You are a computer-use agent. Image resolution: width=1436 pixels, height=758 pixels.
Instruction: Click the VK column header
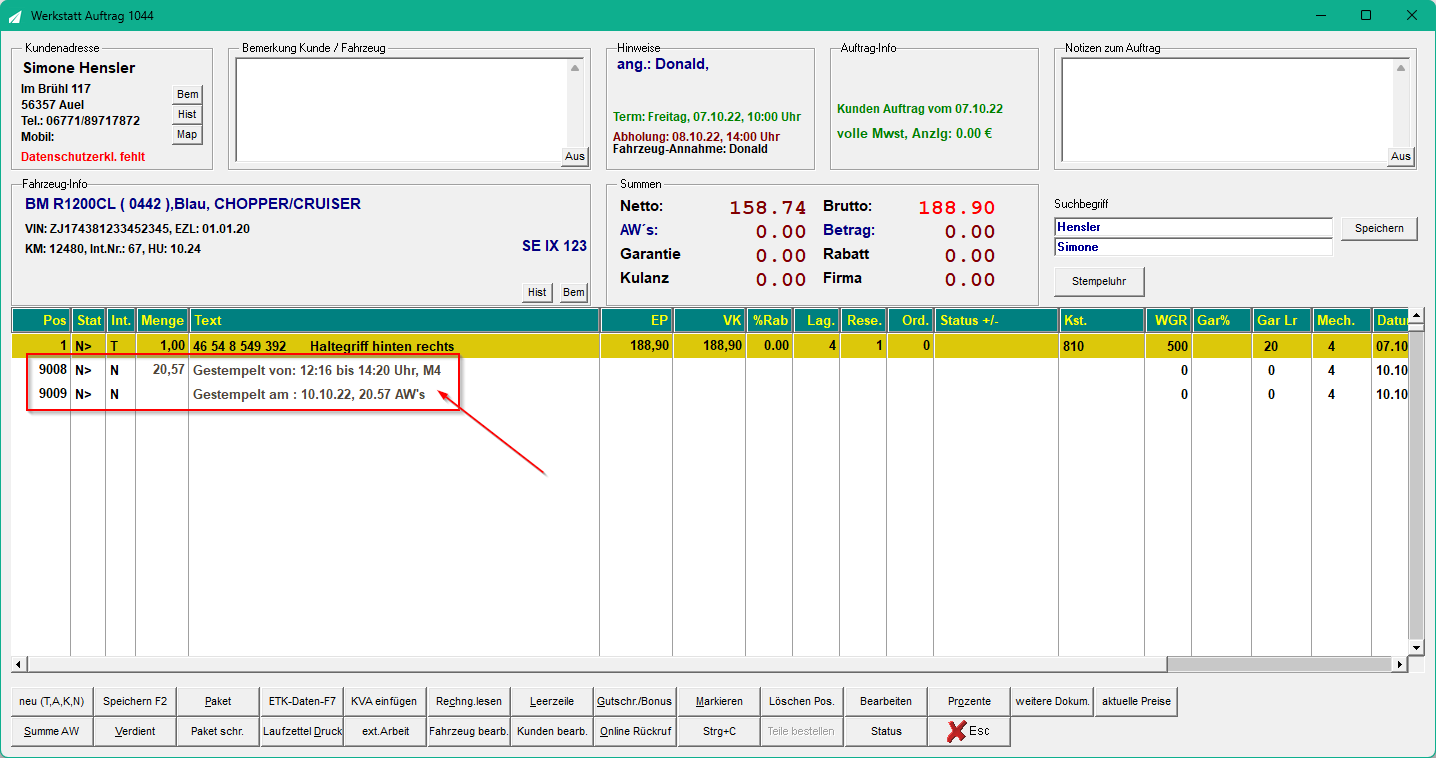point(710,320)
